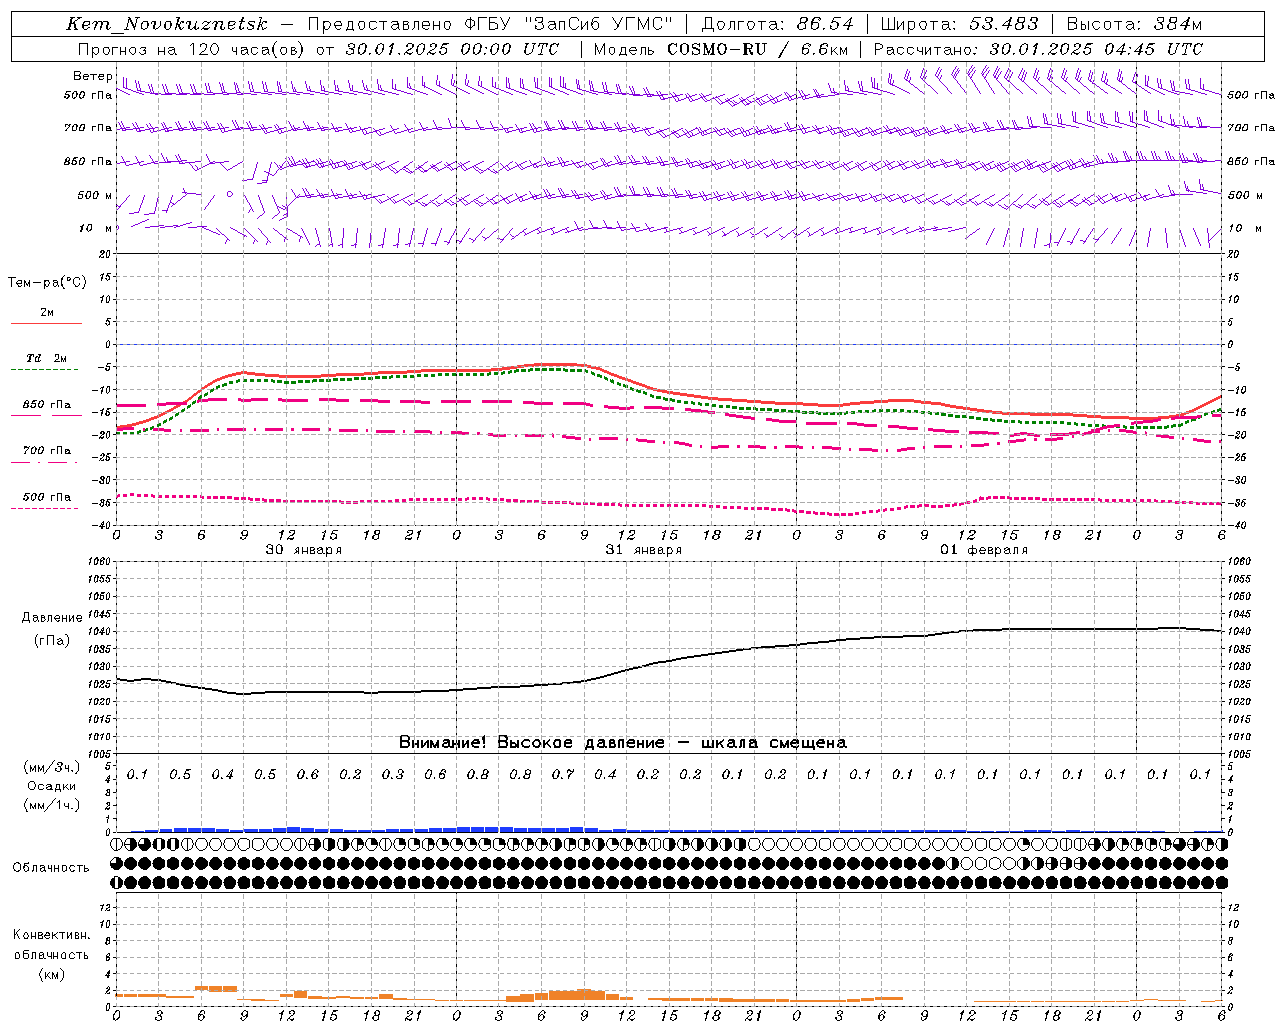Click the 01 февраля date label

[984, 550]
